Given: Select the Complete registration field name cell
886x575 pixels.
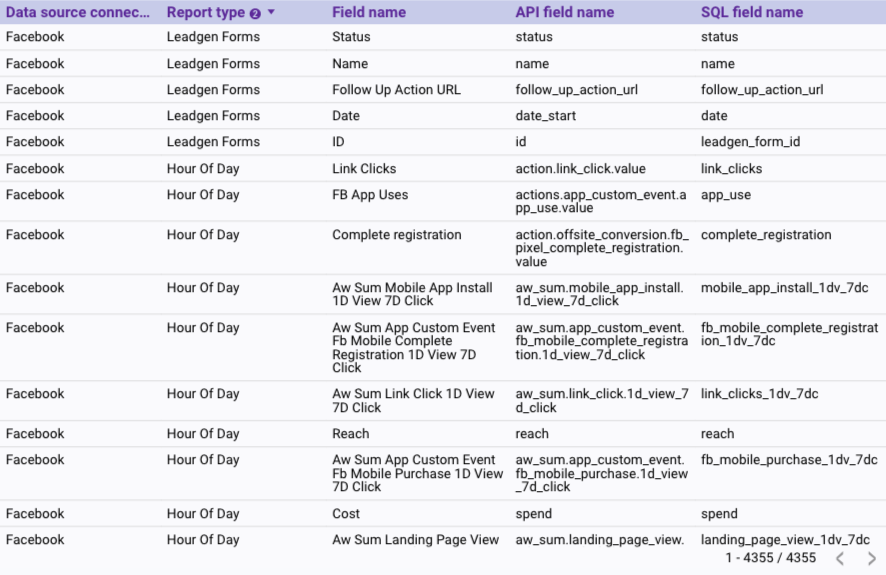Looking at the screenshot, I should [396, 235].
